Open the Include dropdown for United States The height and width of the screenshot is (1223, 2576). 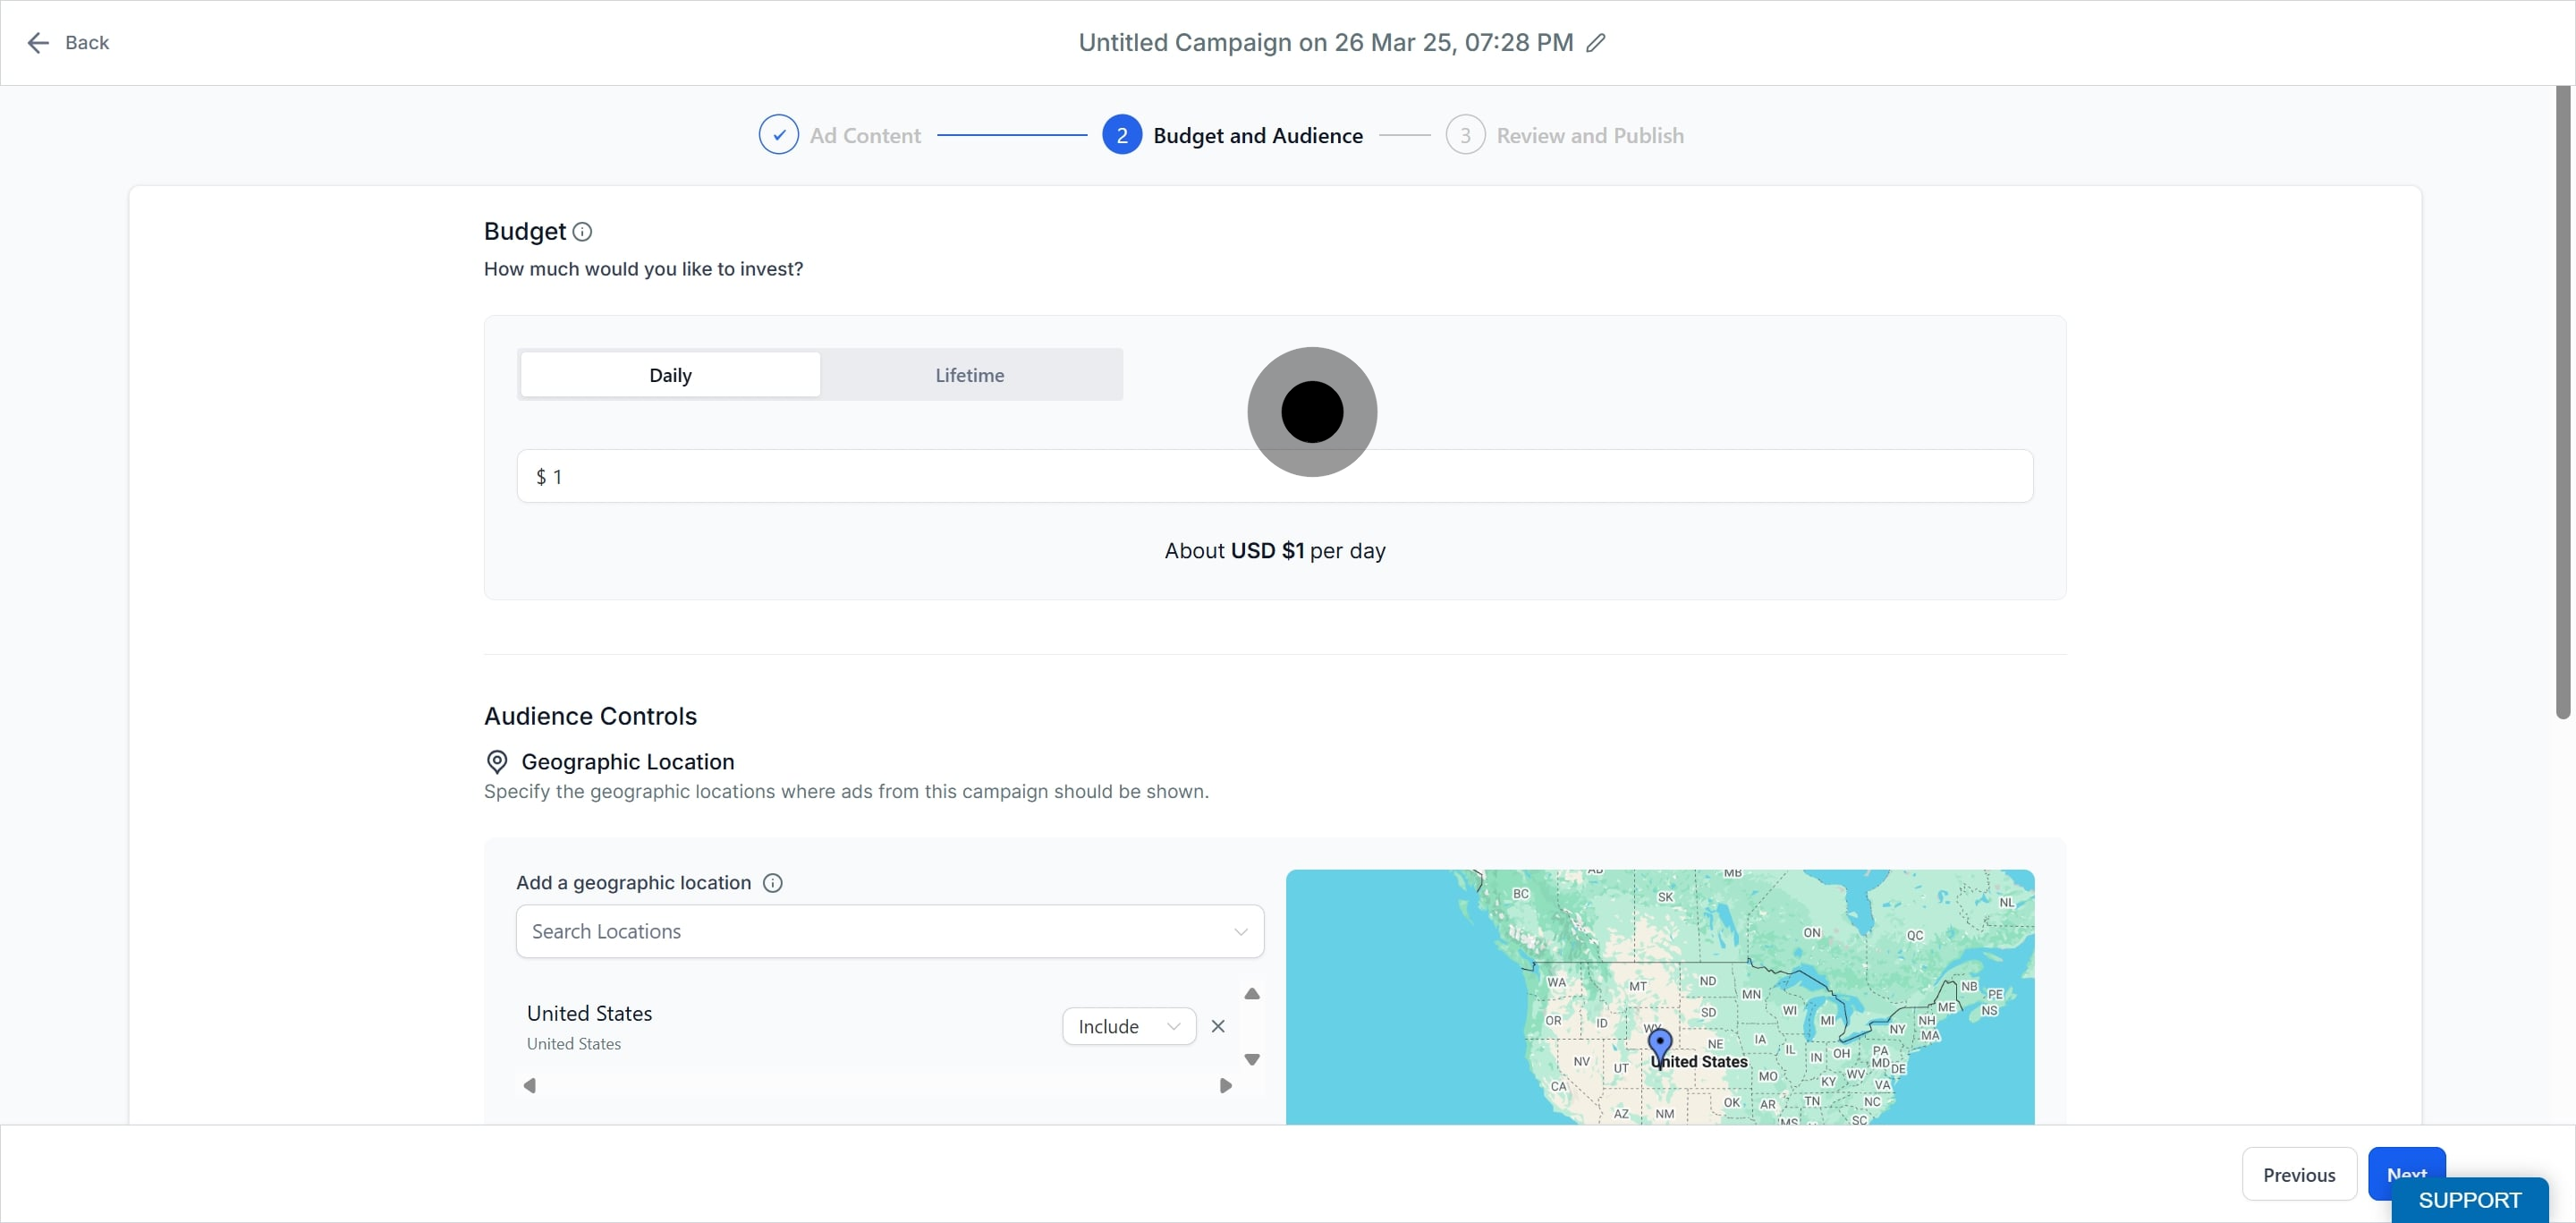click(x=1128, y=1027)
